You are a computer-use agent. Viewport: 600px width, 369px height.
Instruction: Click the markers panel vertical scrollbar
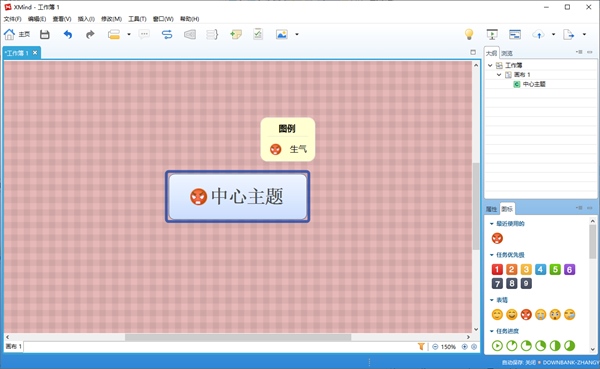pyautogui.click(x=592, y=241)
